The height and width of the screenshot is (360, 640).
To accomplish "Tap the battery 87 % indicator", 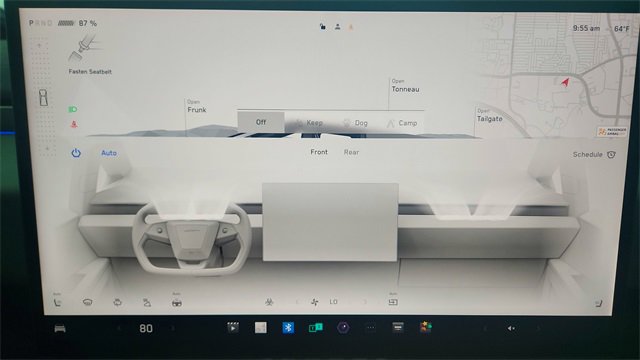I will pyautogui.click(x=77, y=23).
